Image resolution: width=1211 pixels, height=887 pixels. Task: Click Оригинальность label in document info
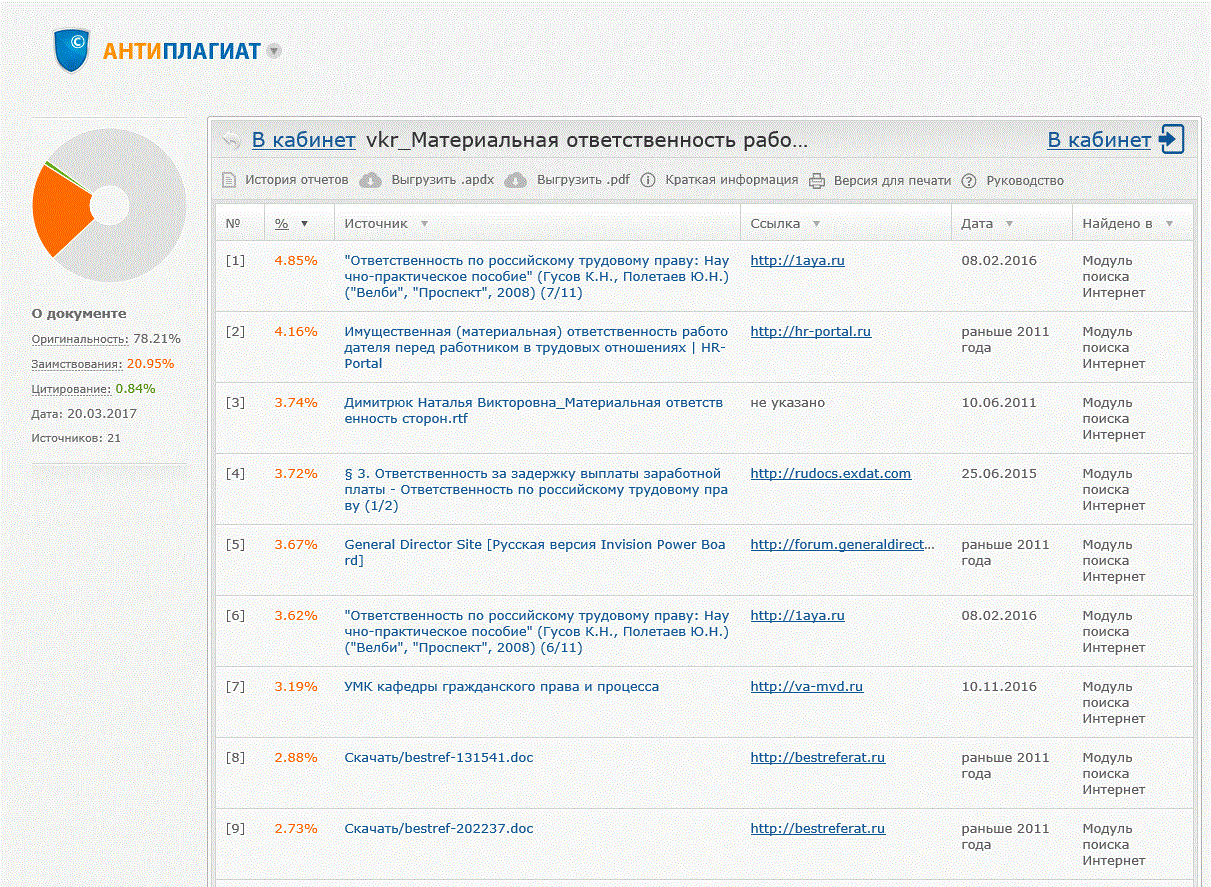point(80,339)
